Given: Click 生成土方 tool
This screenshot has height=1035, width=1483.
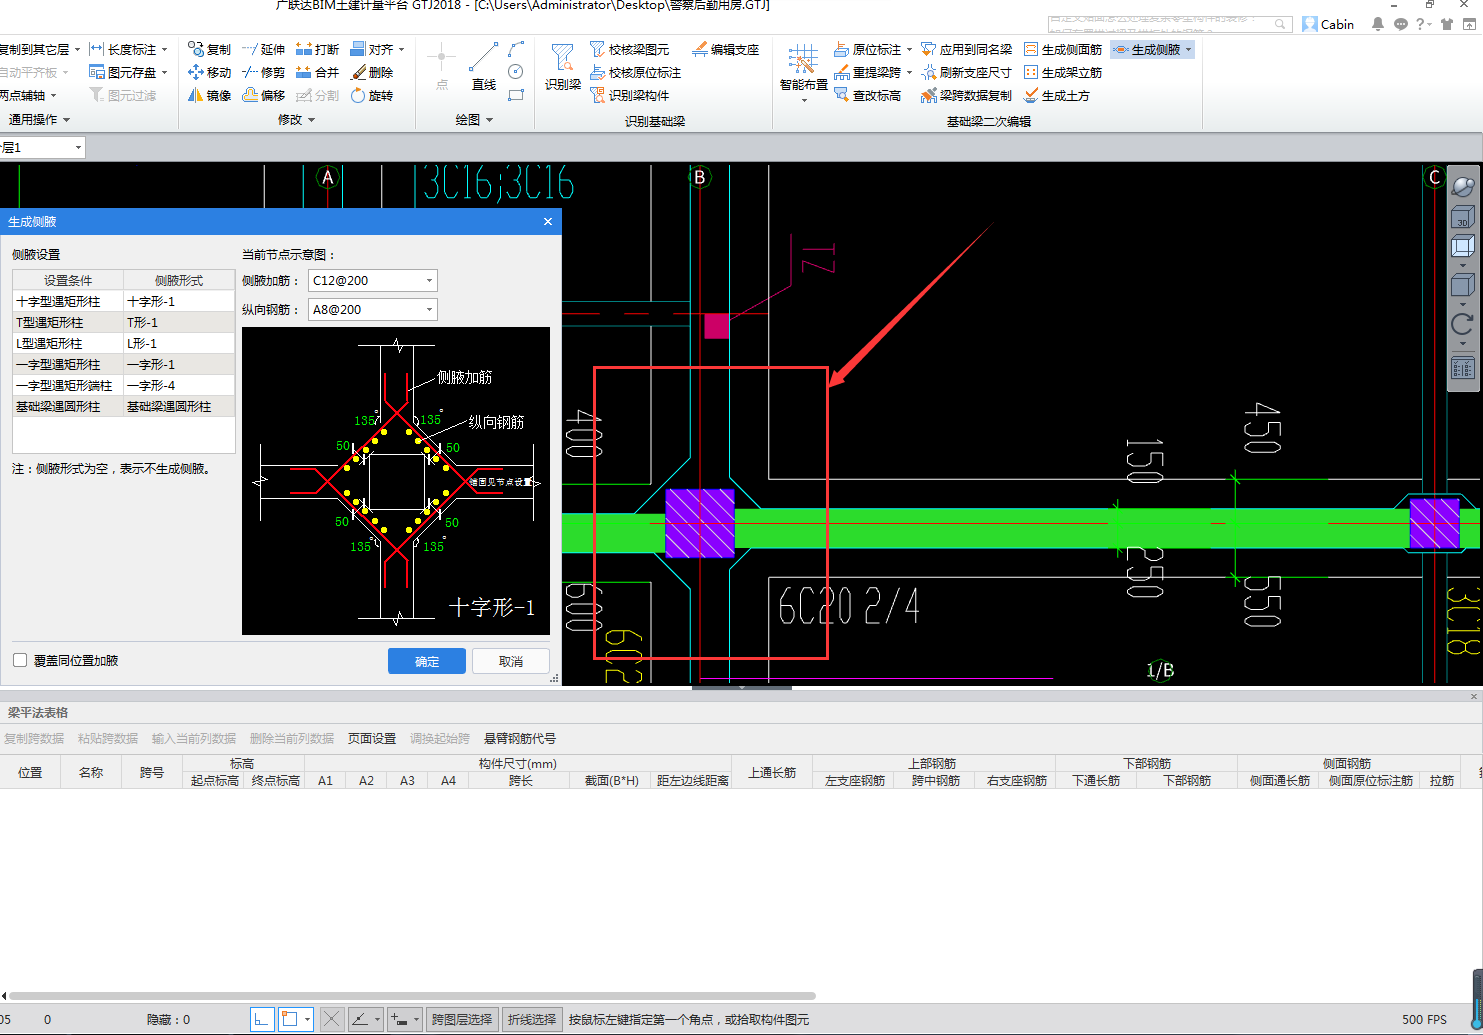Looking at the screenshot, I should click(x=1056, y=95).
